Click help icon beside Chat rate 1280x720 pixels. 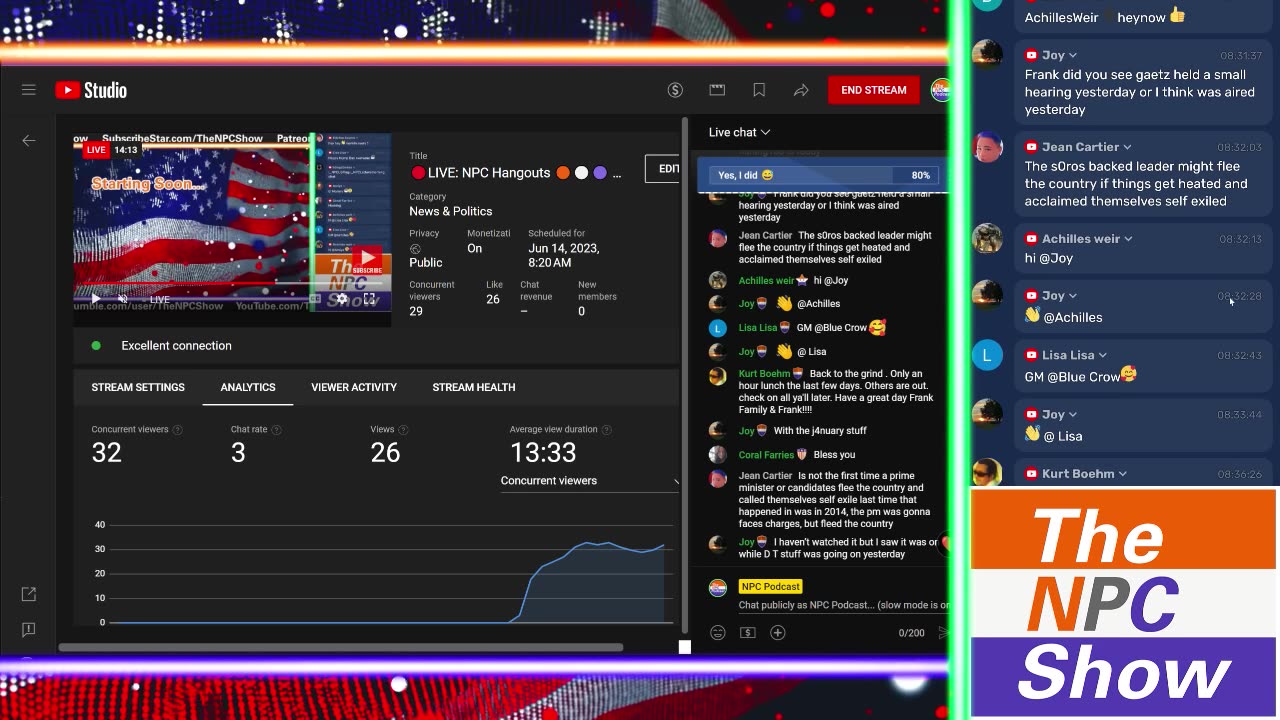(x=277, y=430)
